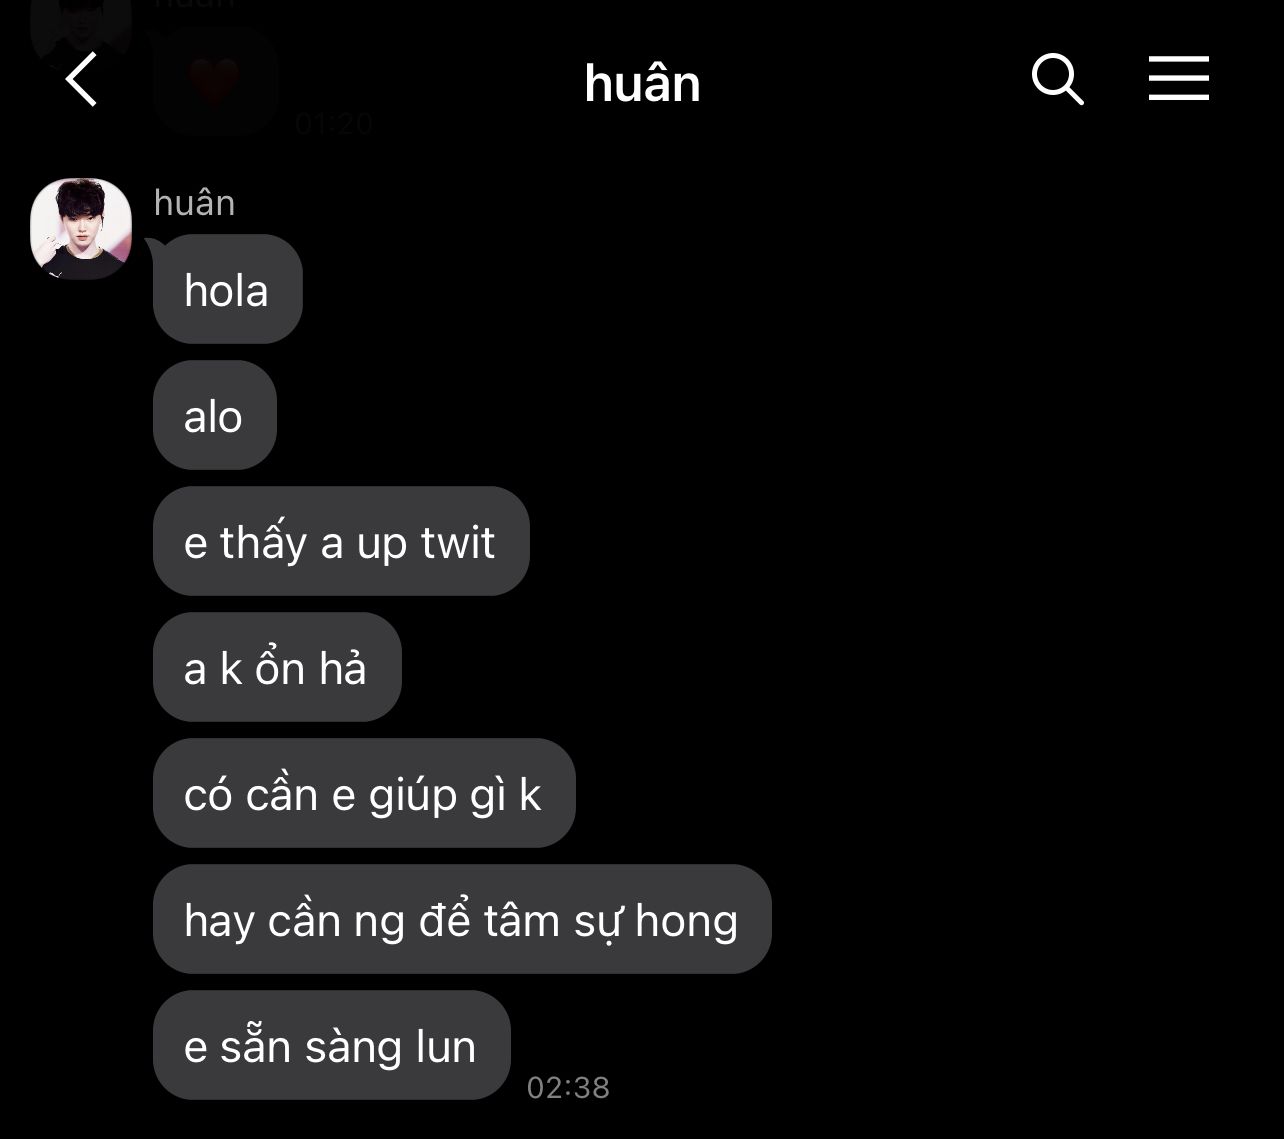Viewport: 1284px width, 1139px height.
Task: Tap the chat title huân in the header
Action: click(x=642, y=82)
